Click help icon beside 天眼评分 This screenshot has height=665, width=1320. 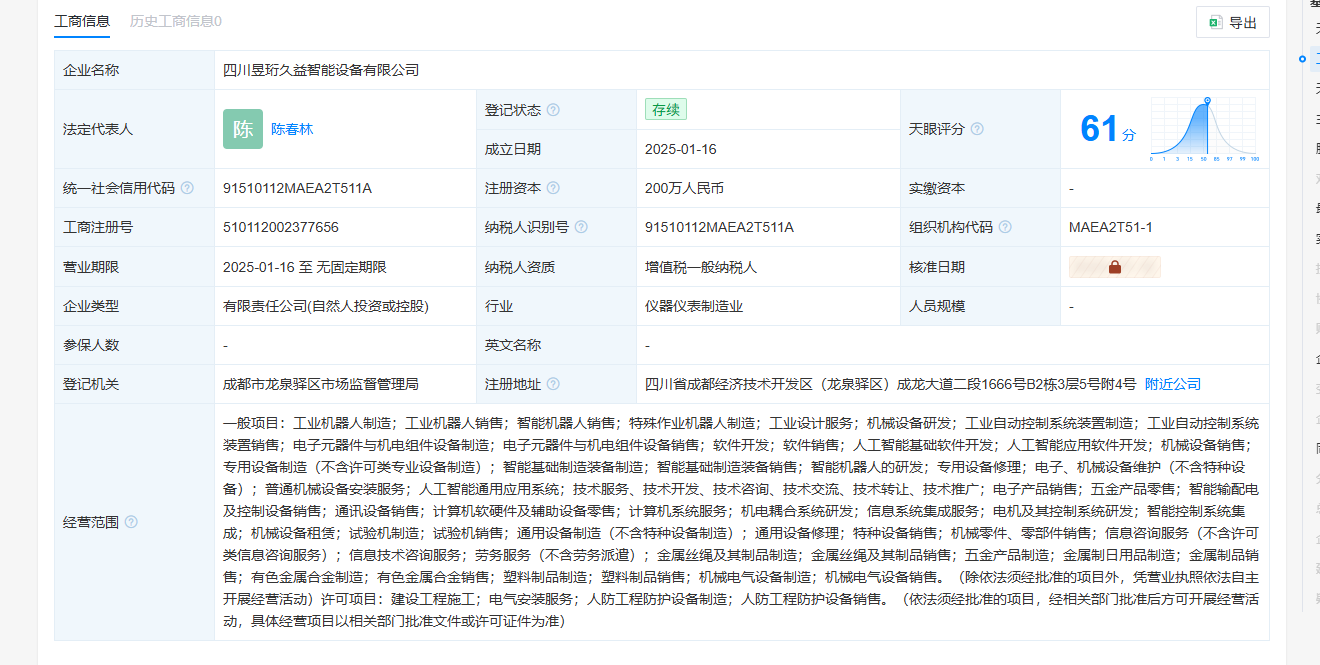coord(977,129)
